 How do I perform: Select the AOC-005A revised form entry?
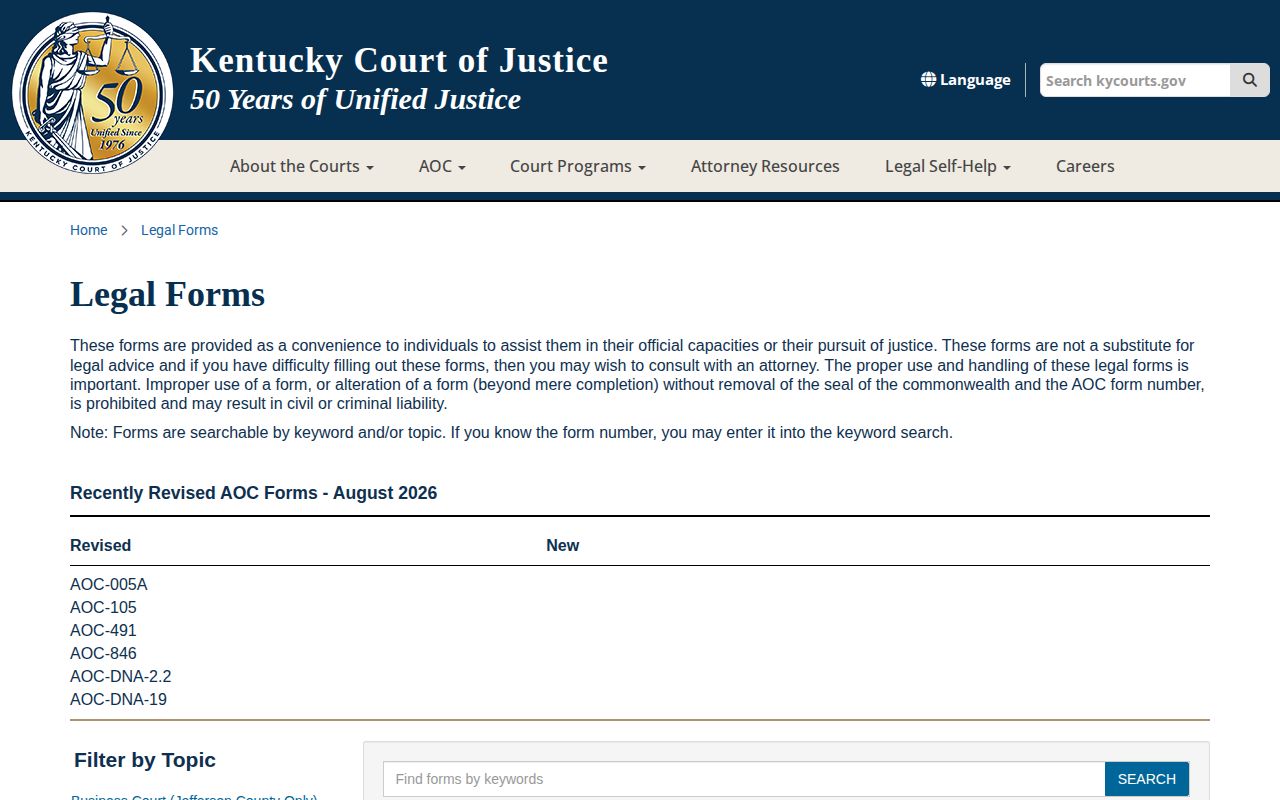click(x=108, y=584)
